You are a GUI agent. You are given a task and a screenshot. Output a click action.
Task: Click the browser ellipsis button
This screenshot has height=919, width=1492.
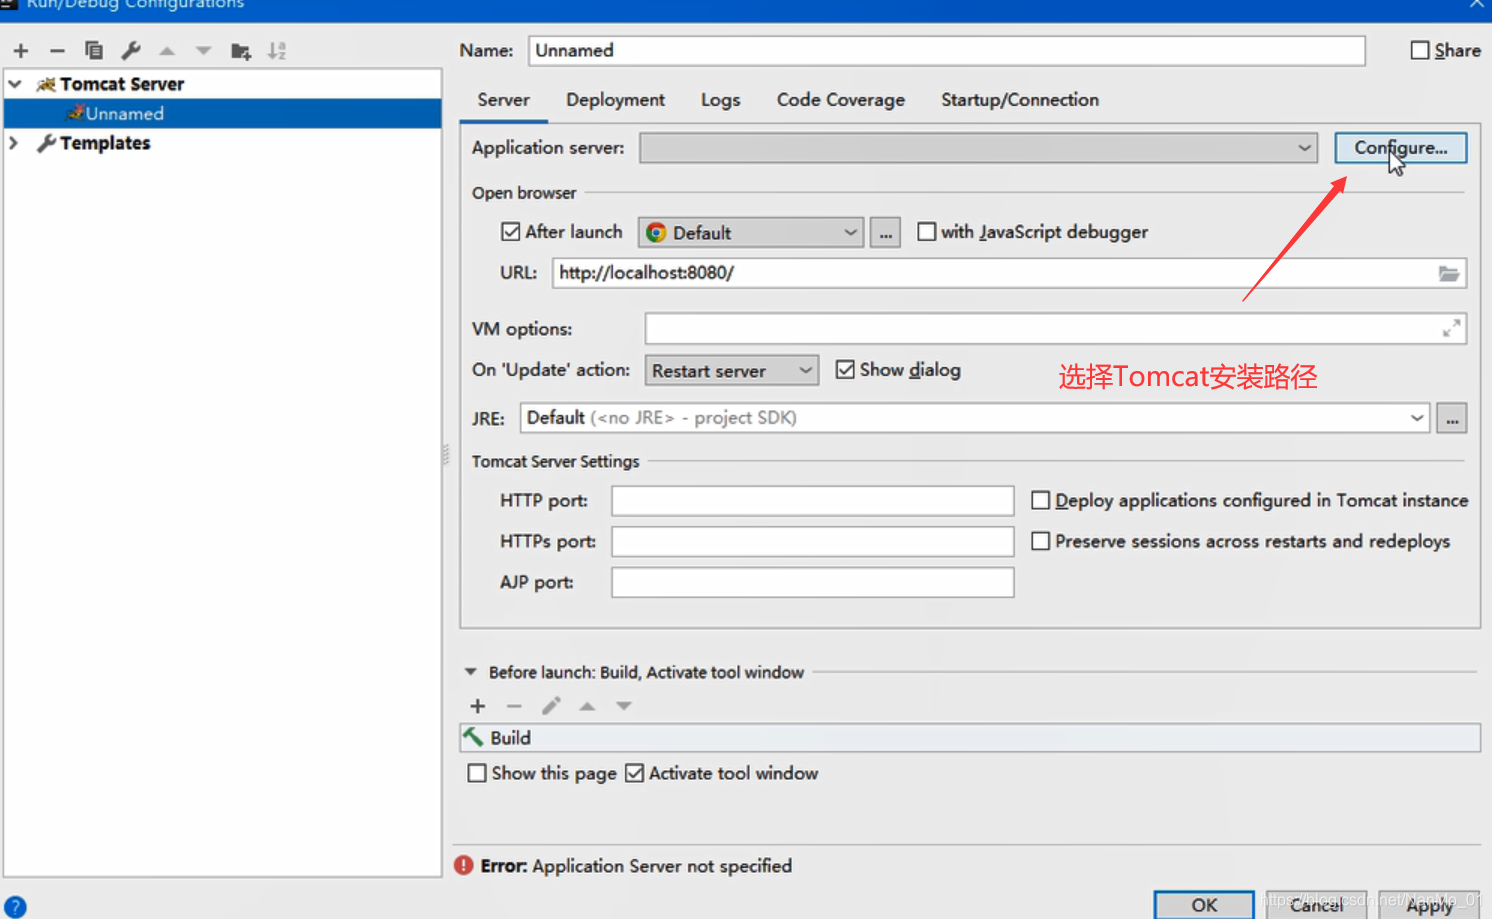pyautogui.click(x=885, y=232)
